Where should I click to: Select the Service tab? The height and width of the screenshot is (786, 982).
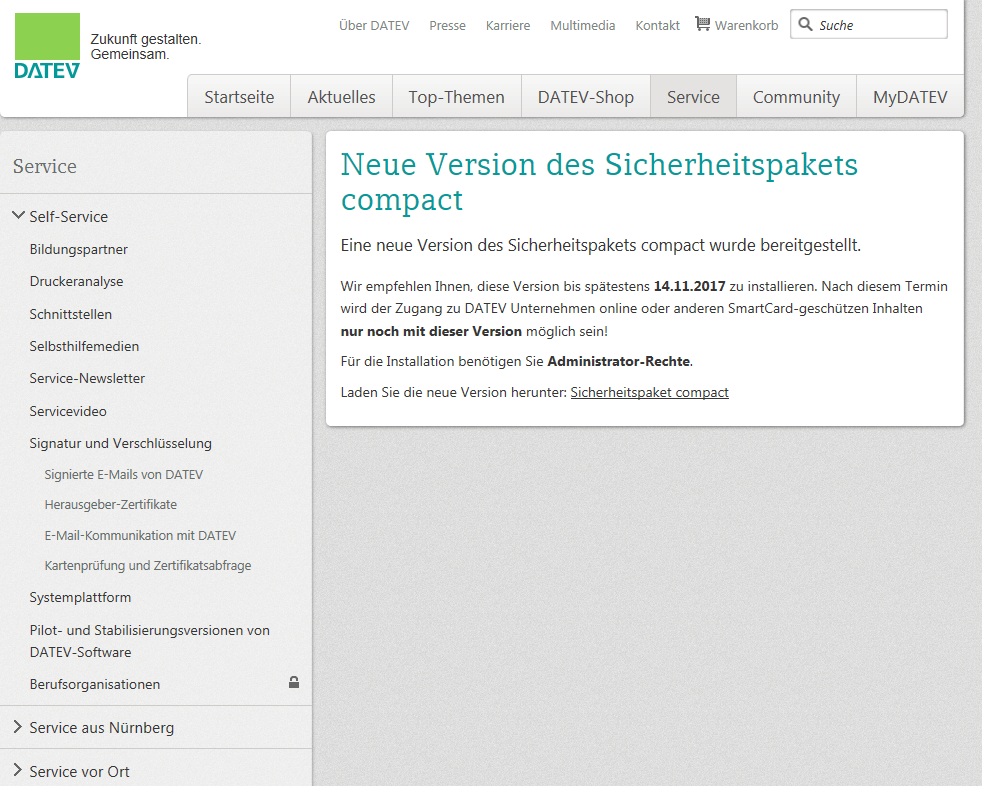click(x=693, y=96)
